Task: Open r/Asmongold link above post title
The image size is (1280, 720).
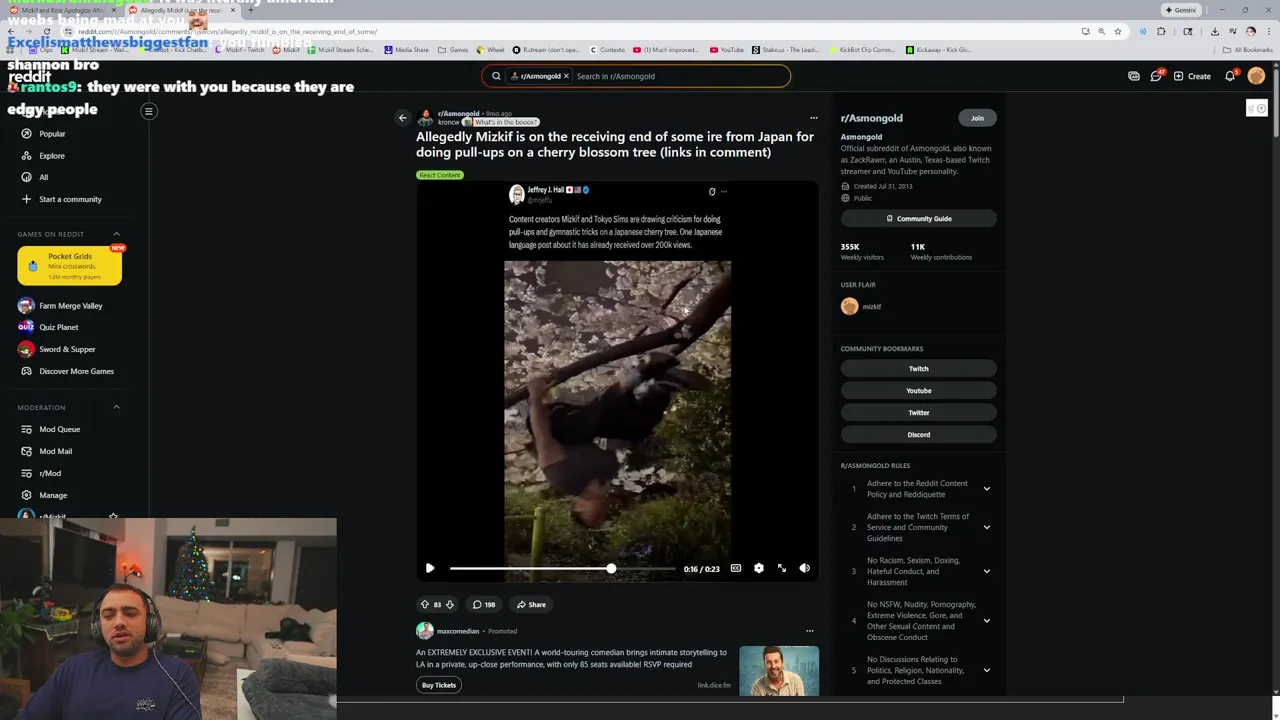Action: pyautogui.click(x=459, y=114)
